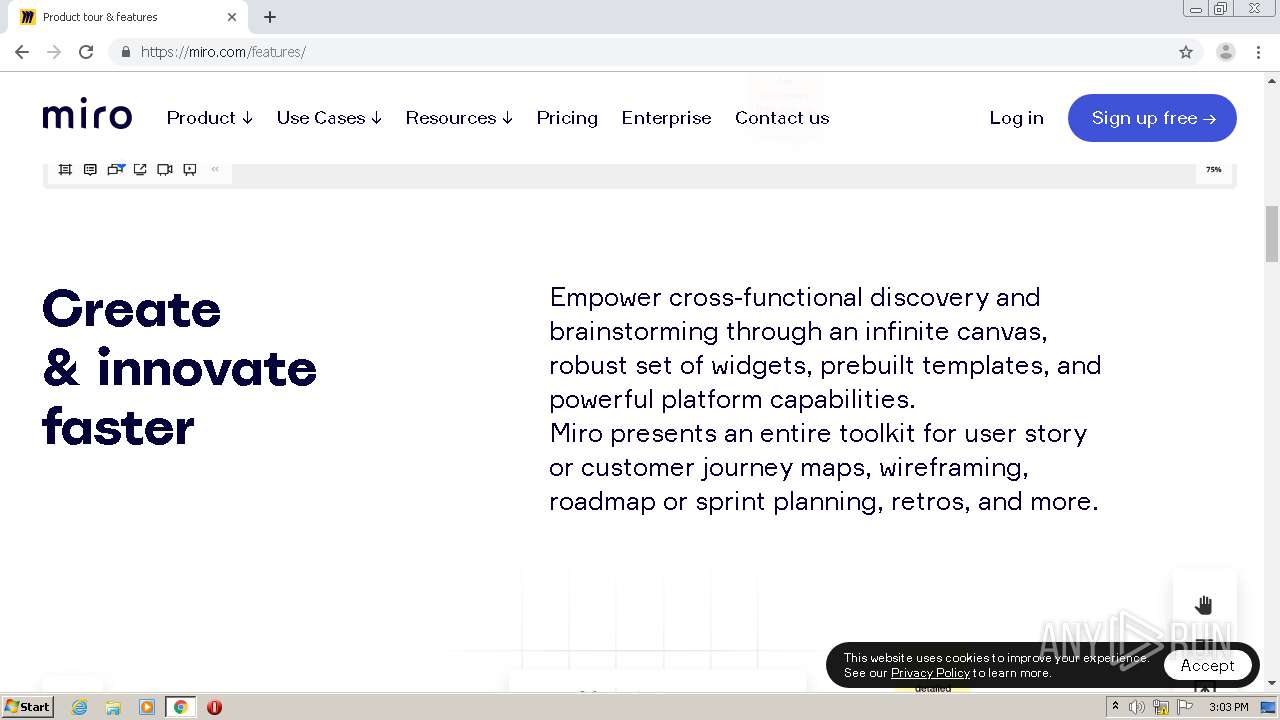Click the address bar URL
This screenshot has width=1280, height=720.
[x=223, y=52]
